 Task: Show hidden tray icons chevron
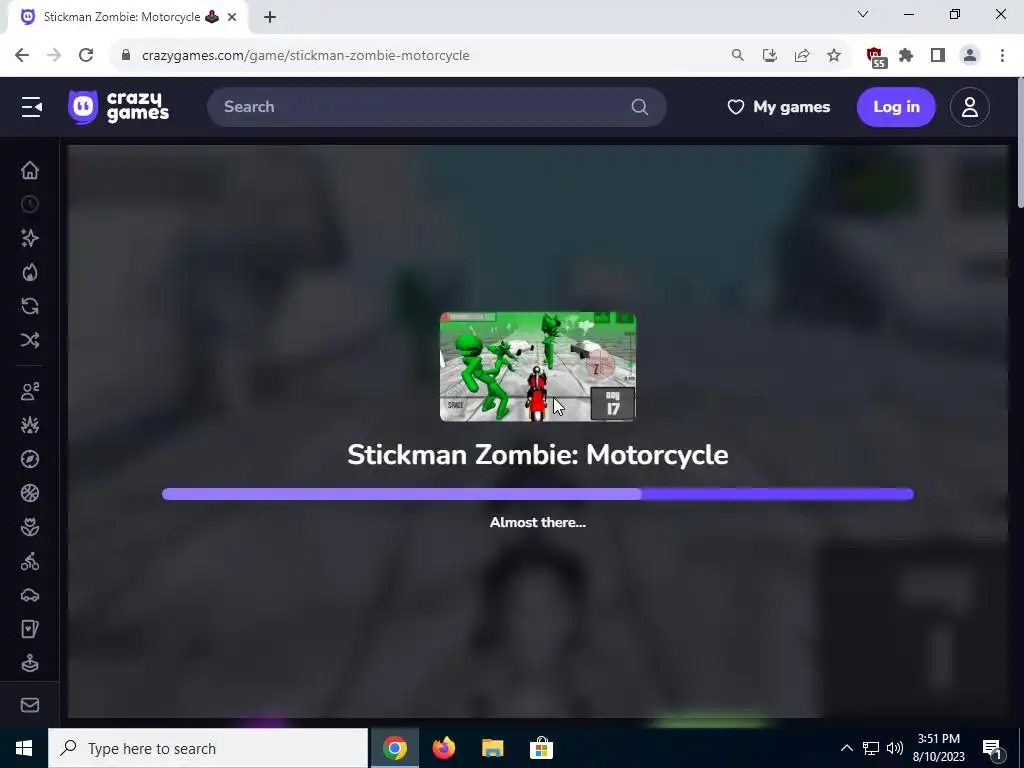coord(846,748)
